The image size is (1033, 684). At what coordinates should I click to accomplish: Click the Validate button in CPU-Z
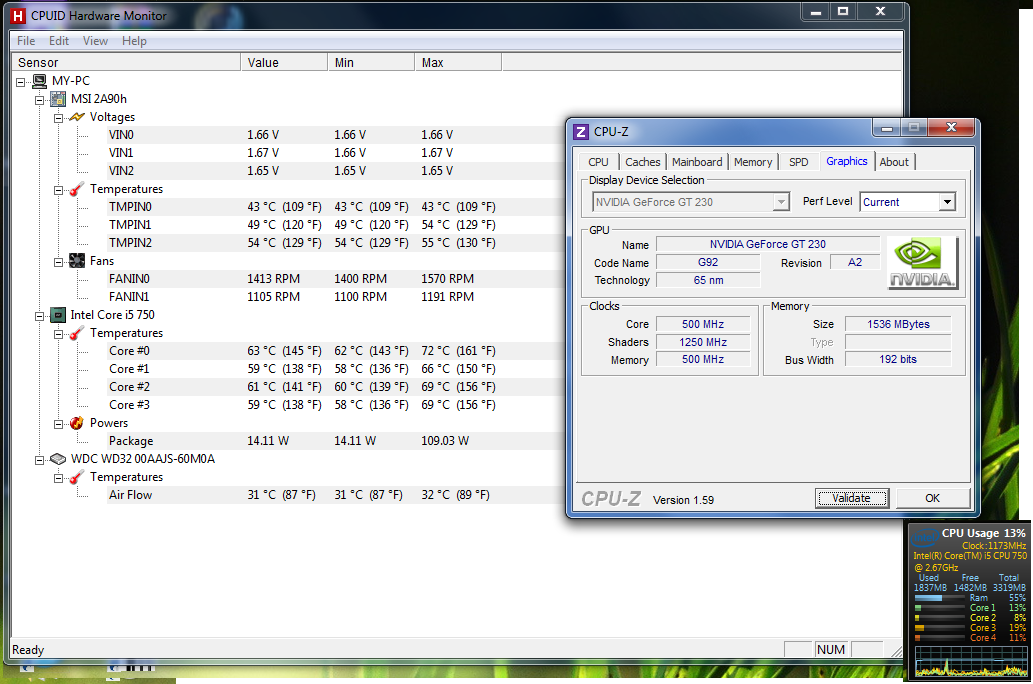coord(851,498)
